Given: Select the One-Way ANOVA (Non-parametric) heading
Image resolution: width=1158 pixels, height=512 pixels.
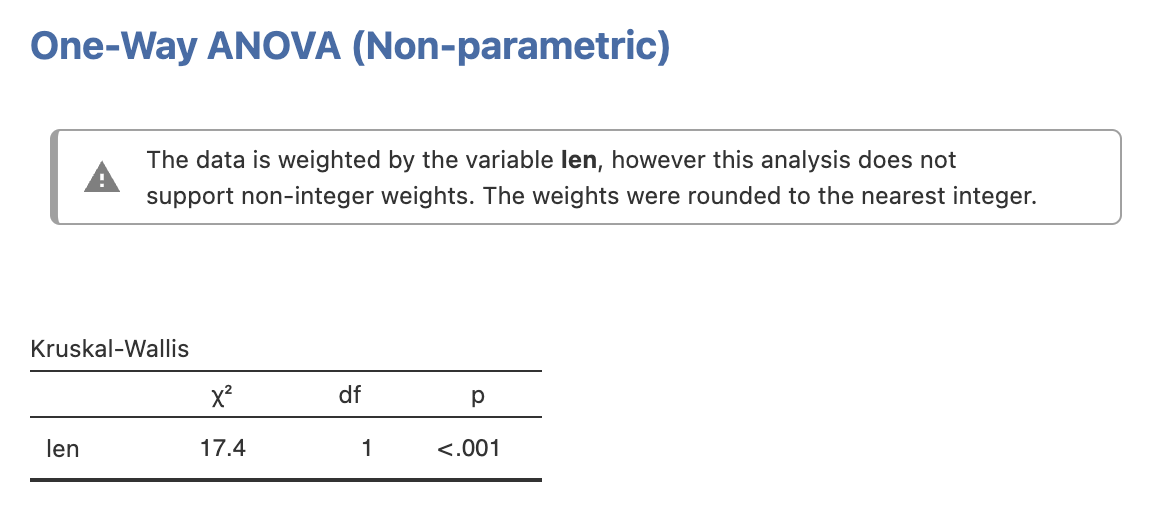Looking at the screenshot, I should click(x=350, y=47).
